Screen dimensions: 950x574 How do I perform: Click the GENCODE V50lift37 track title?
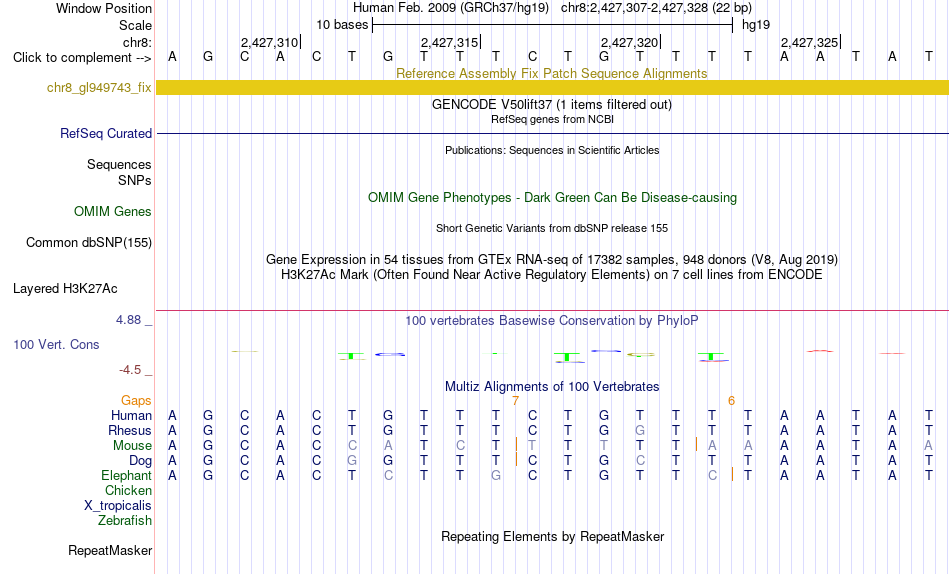coord(552,104)
